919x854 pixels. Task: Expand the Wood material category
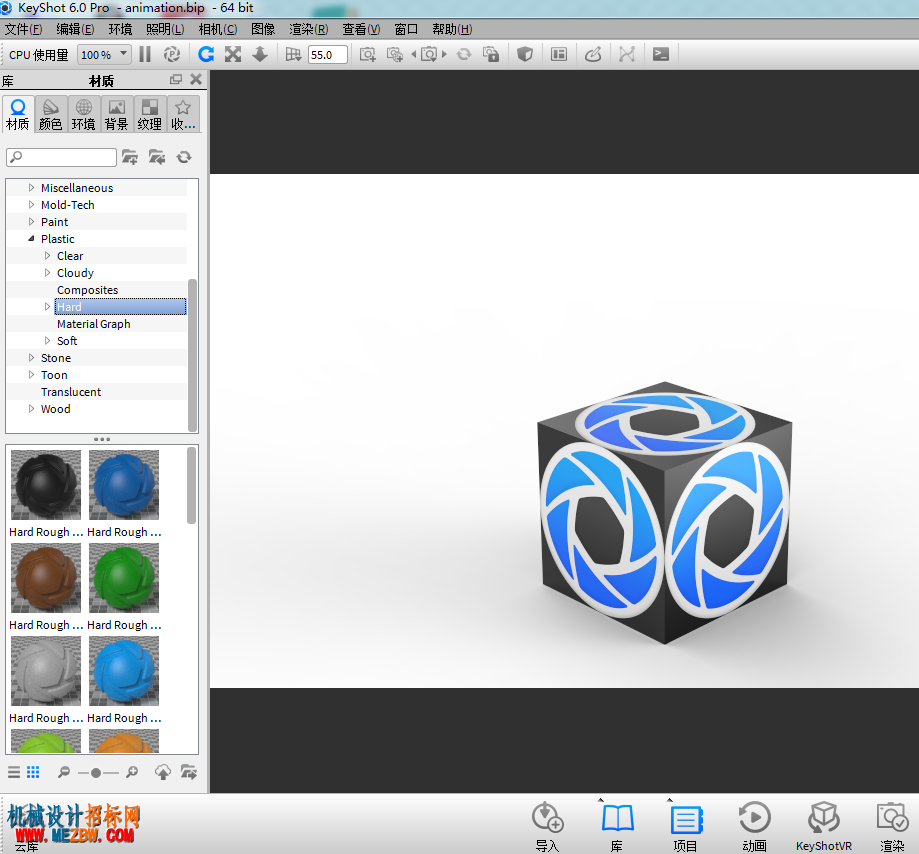[31, 409]
